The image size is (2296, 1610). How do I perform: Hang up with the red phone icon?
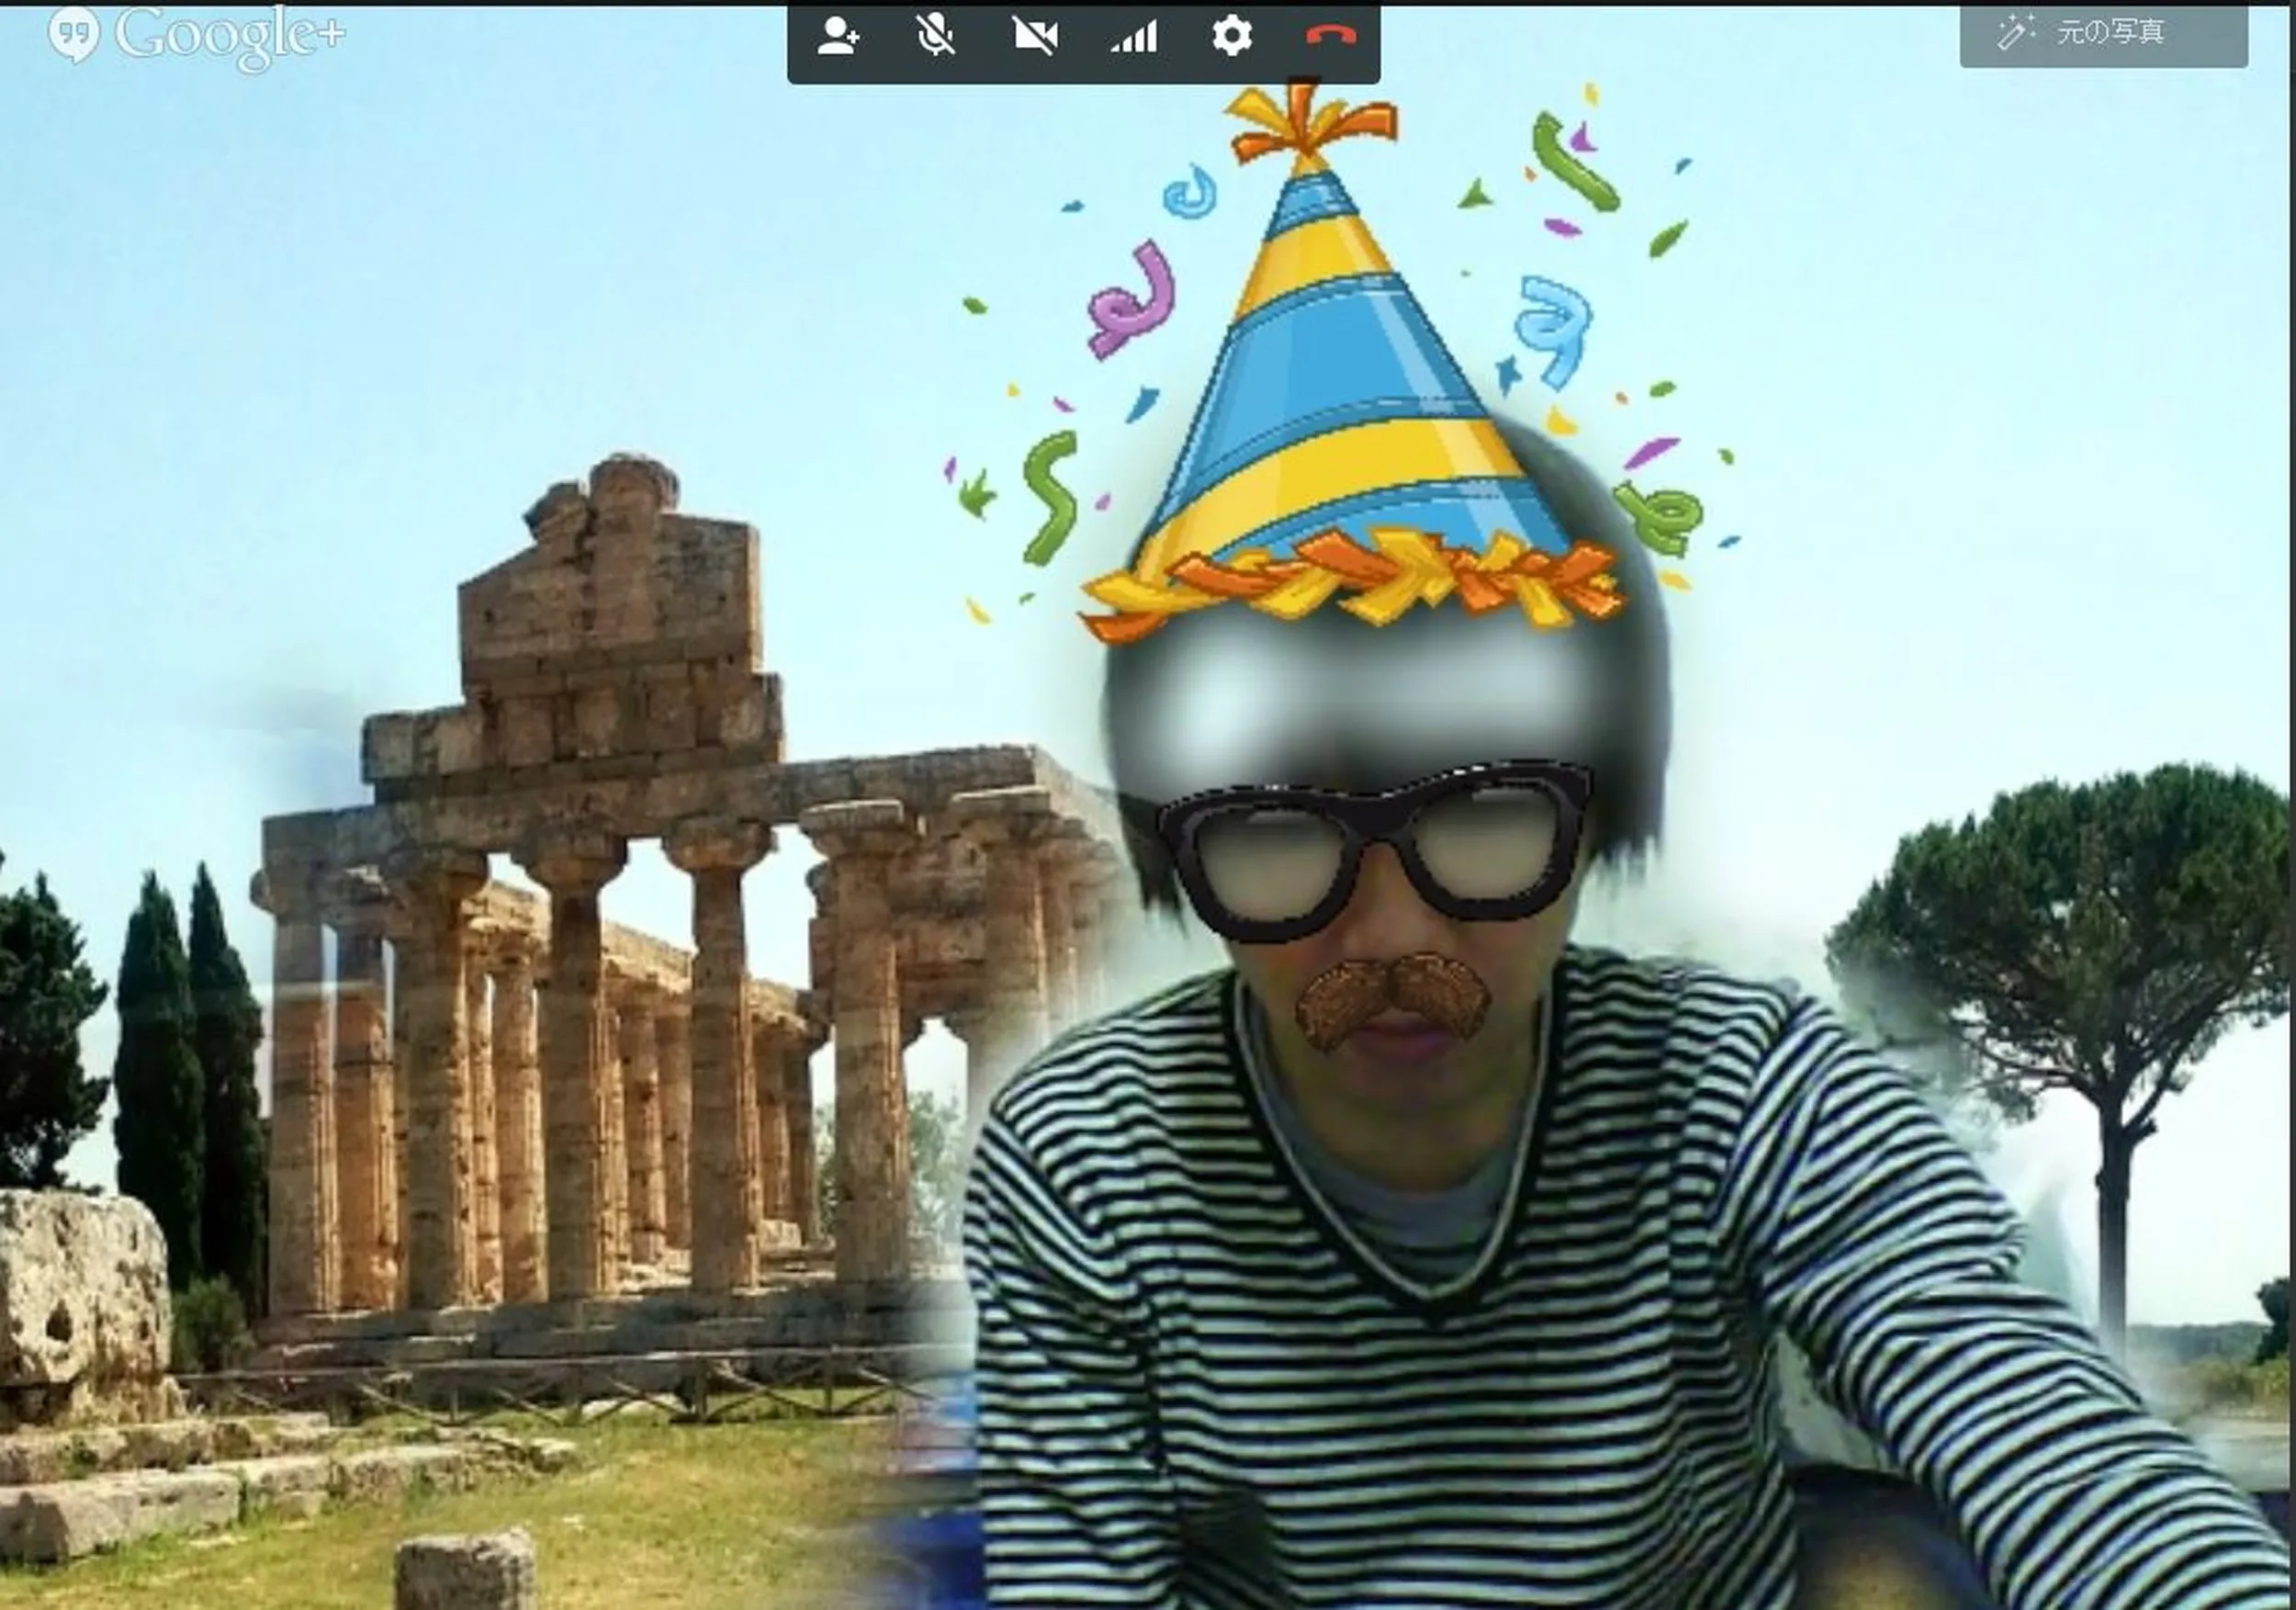click(x=1330, y=36)
